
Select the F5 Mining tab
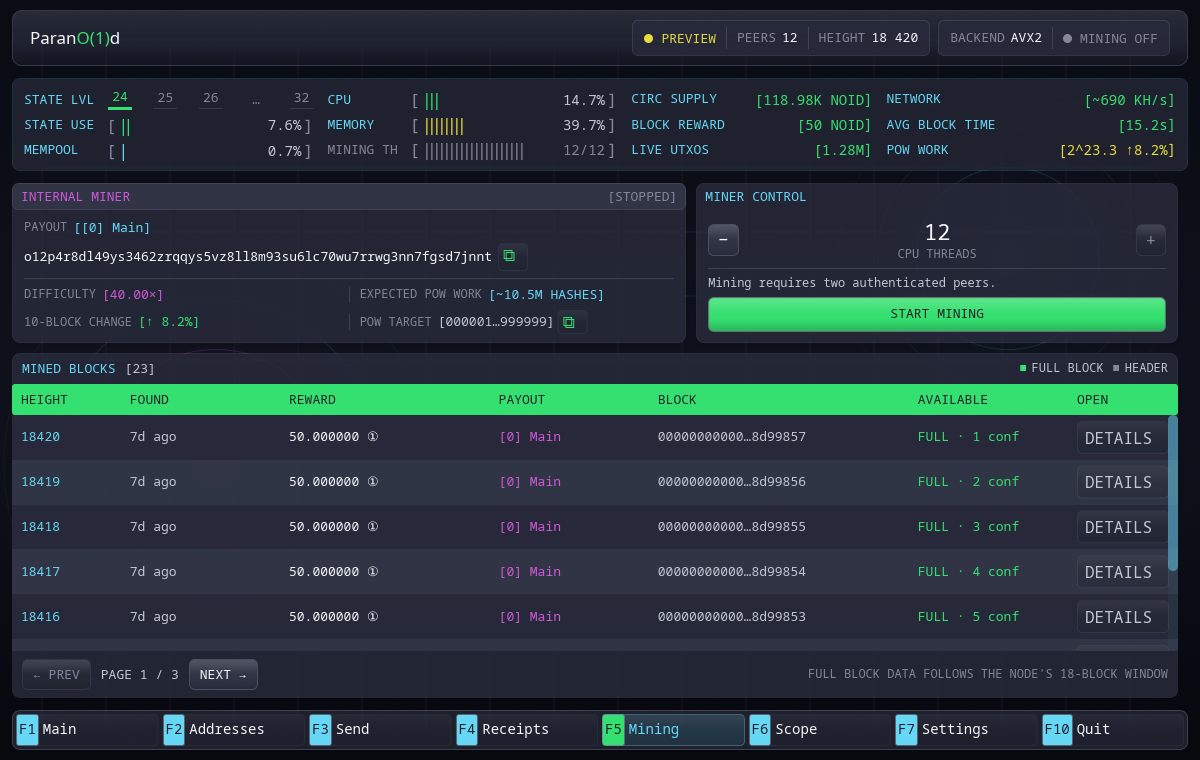tap(673, 729)
